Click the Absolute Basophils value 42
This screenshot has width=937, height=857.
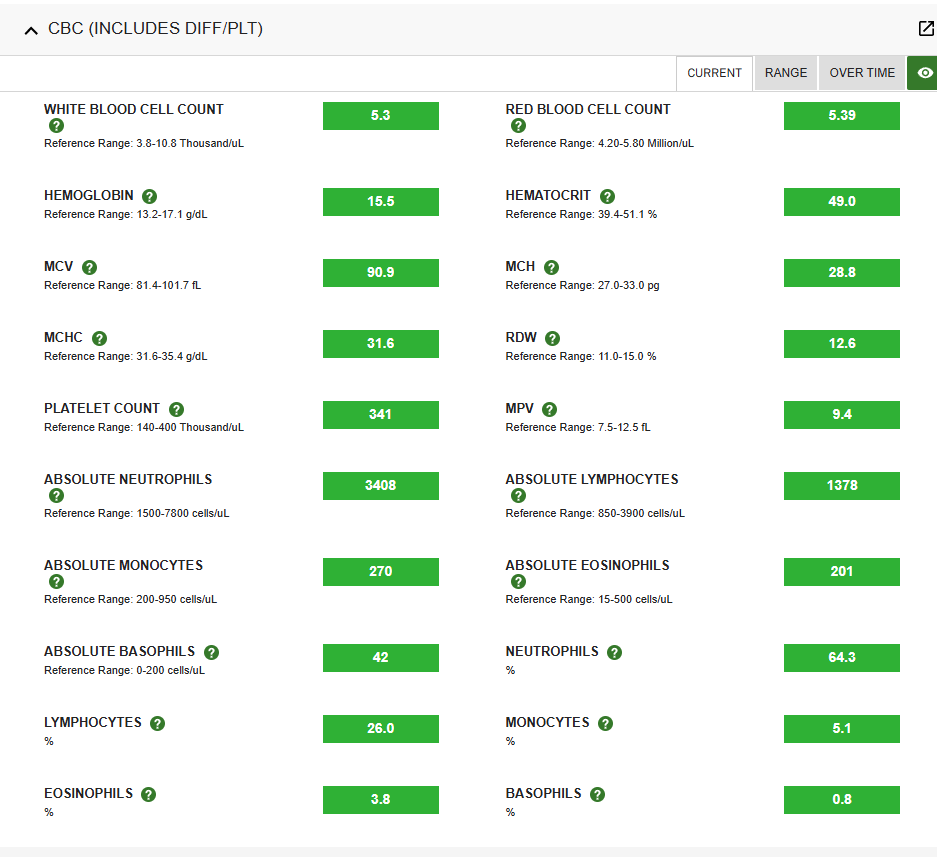[x=381, y=658]
